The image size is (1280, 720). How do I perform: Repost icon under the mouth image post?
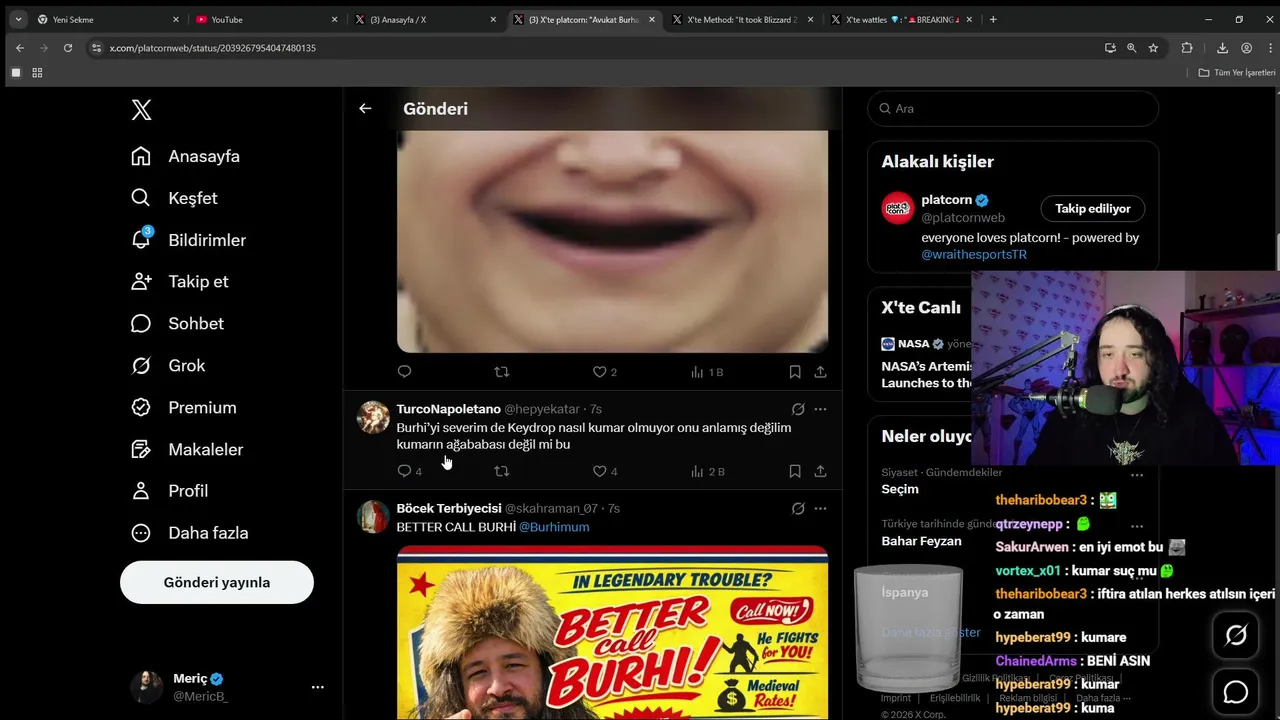click(x=502, y=372)
